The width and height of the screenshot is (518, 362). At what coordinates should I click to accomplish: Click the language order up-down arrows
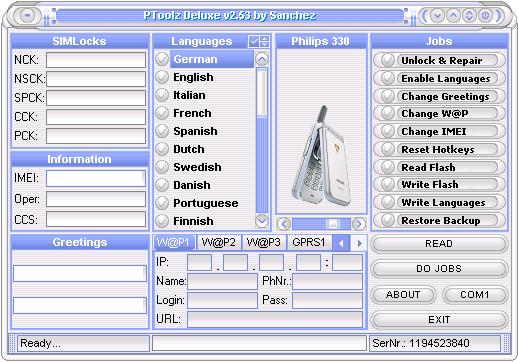pos(264,41)
